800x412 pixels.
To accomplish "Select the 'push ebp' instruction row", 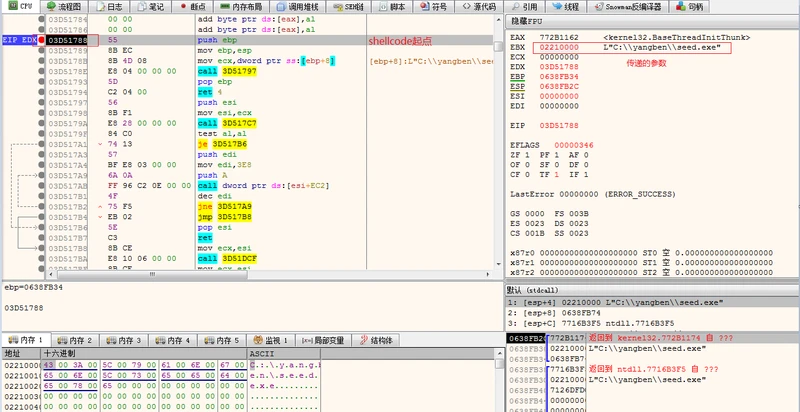I will pos(269,40).
